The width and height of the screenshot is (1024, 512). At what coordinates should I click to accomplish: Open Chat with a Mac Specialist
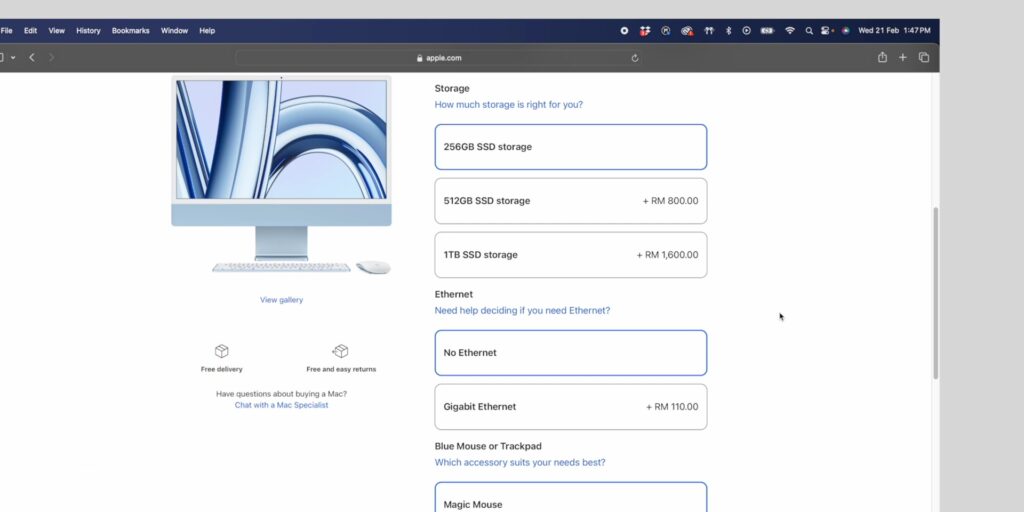coord(281,405)
